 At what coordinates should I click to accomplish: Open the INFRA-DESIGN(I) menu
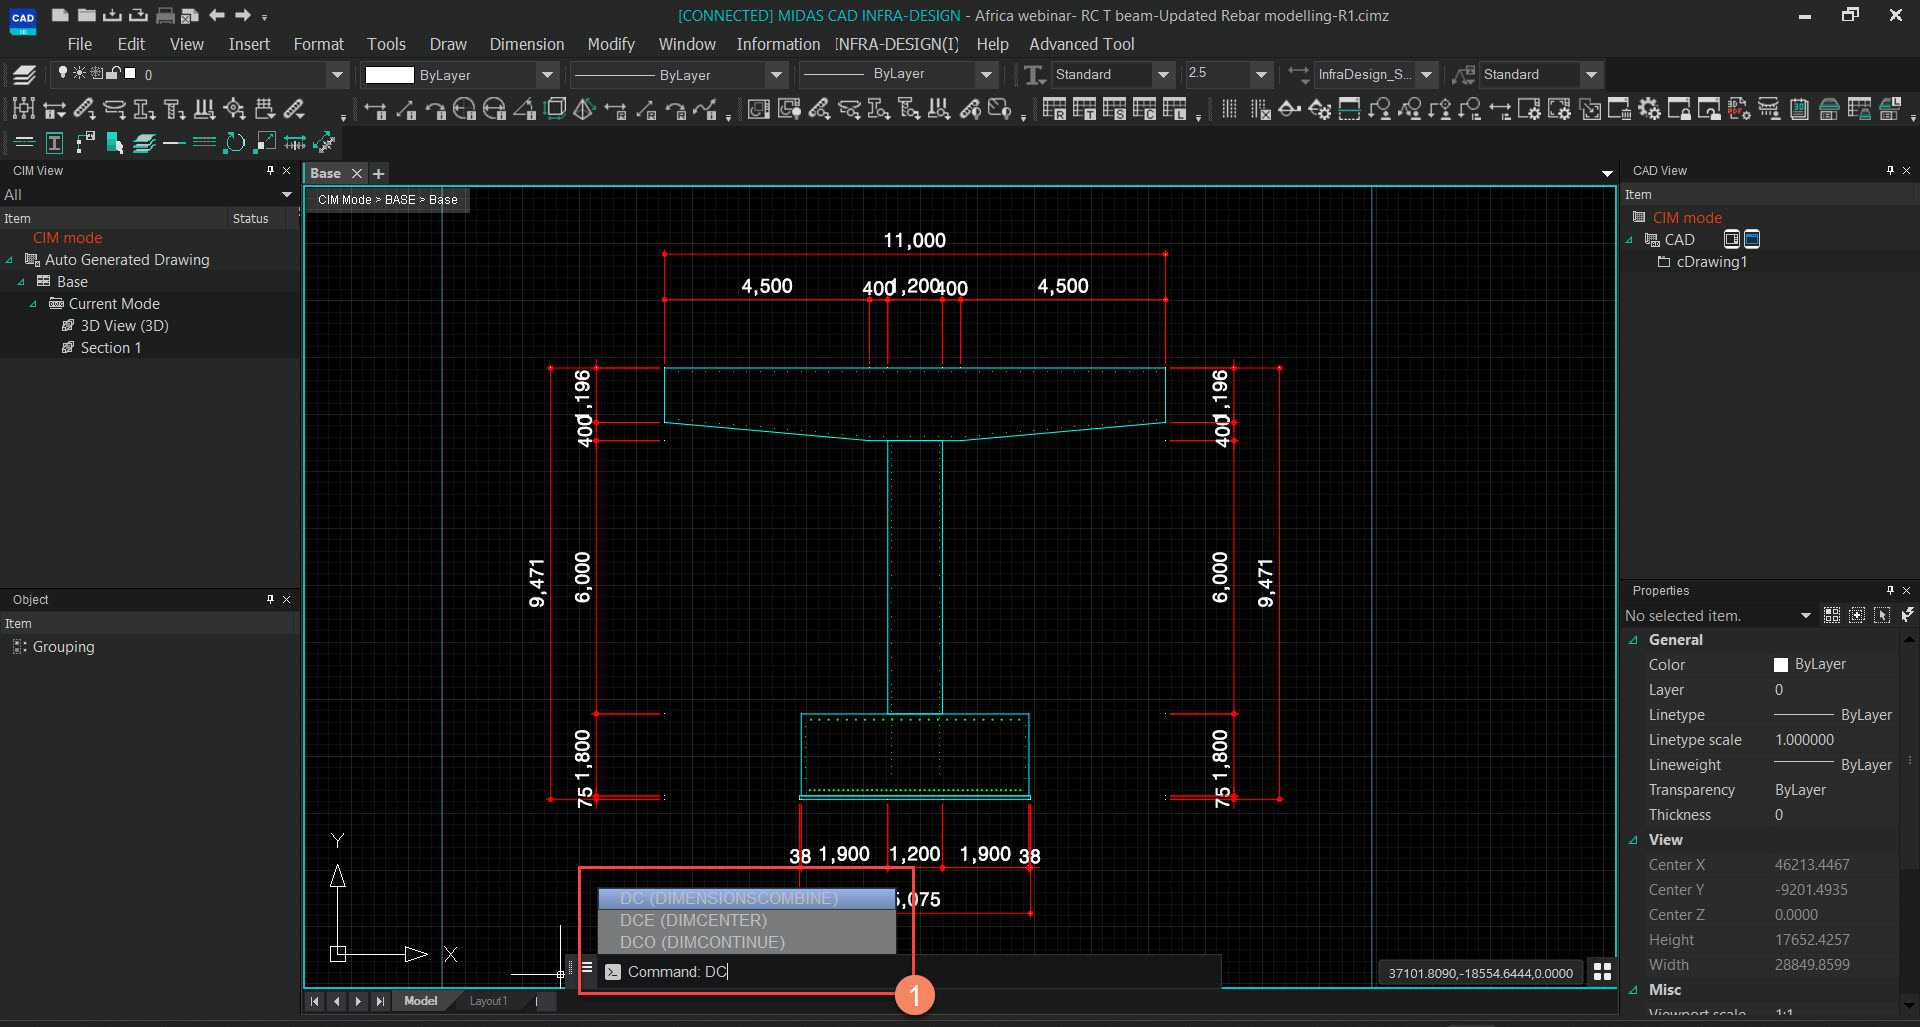[897, 44]
